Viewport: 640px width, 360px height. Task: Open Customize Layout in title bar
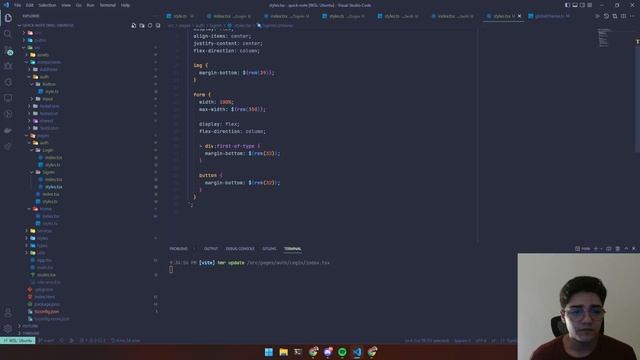click(x=589, y=5)
